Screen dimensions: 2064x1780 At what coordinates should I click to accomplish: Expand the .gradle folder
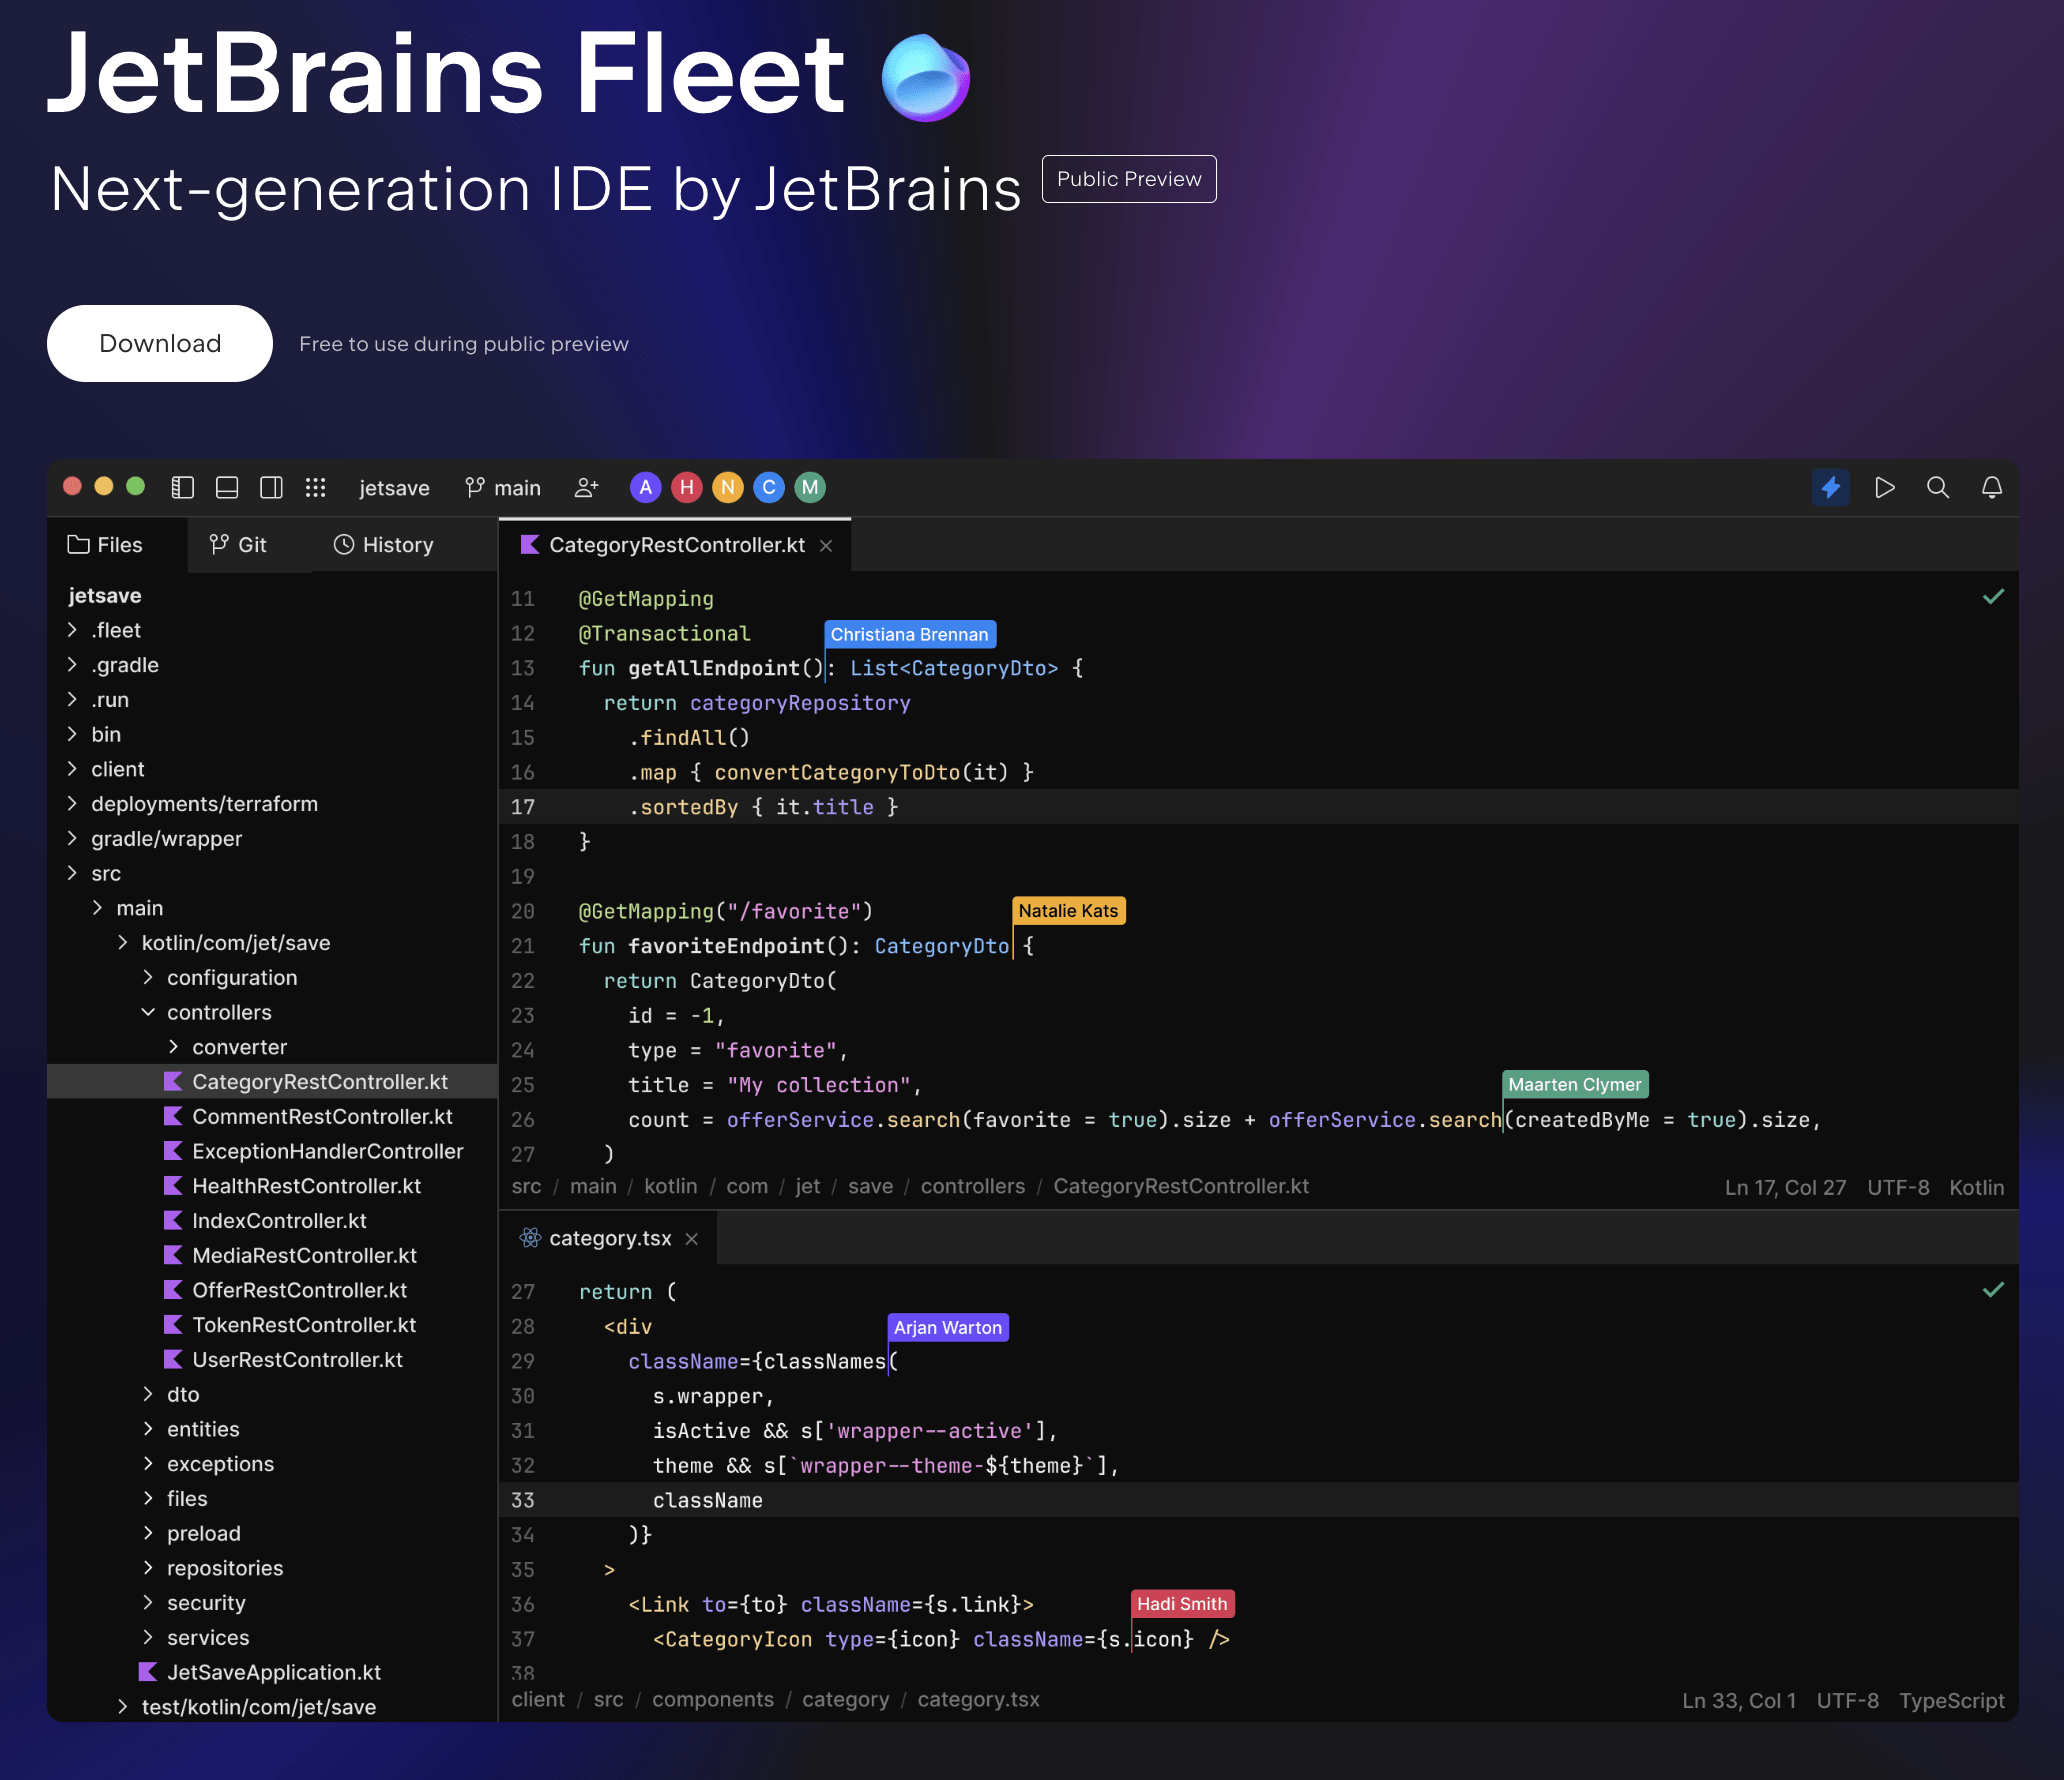click(x=72, y=665)
